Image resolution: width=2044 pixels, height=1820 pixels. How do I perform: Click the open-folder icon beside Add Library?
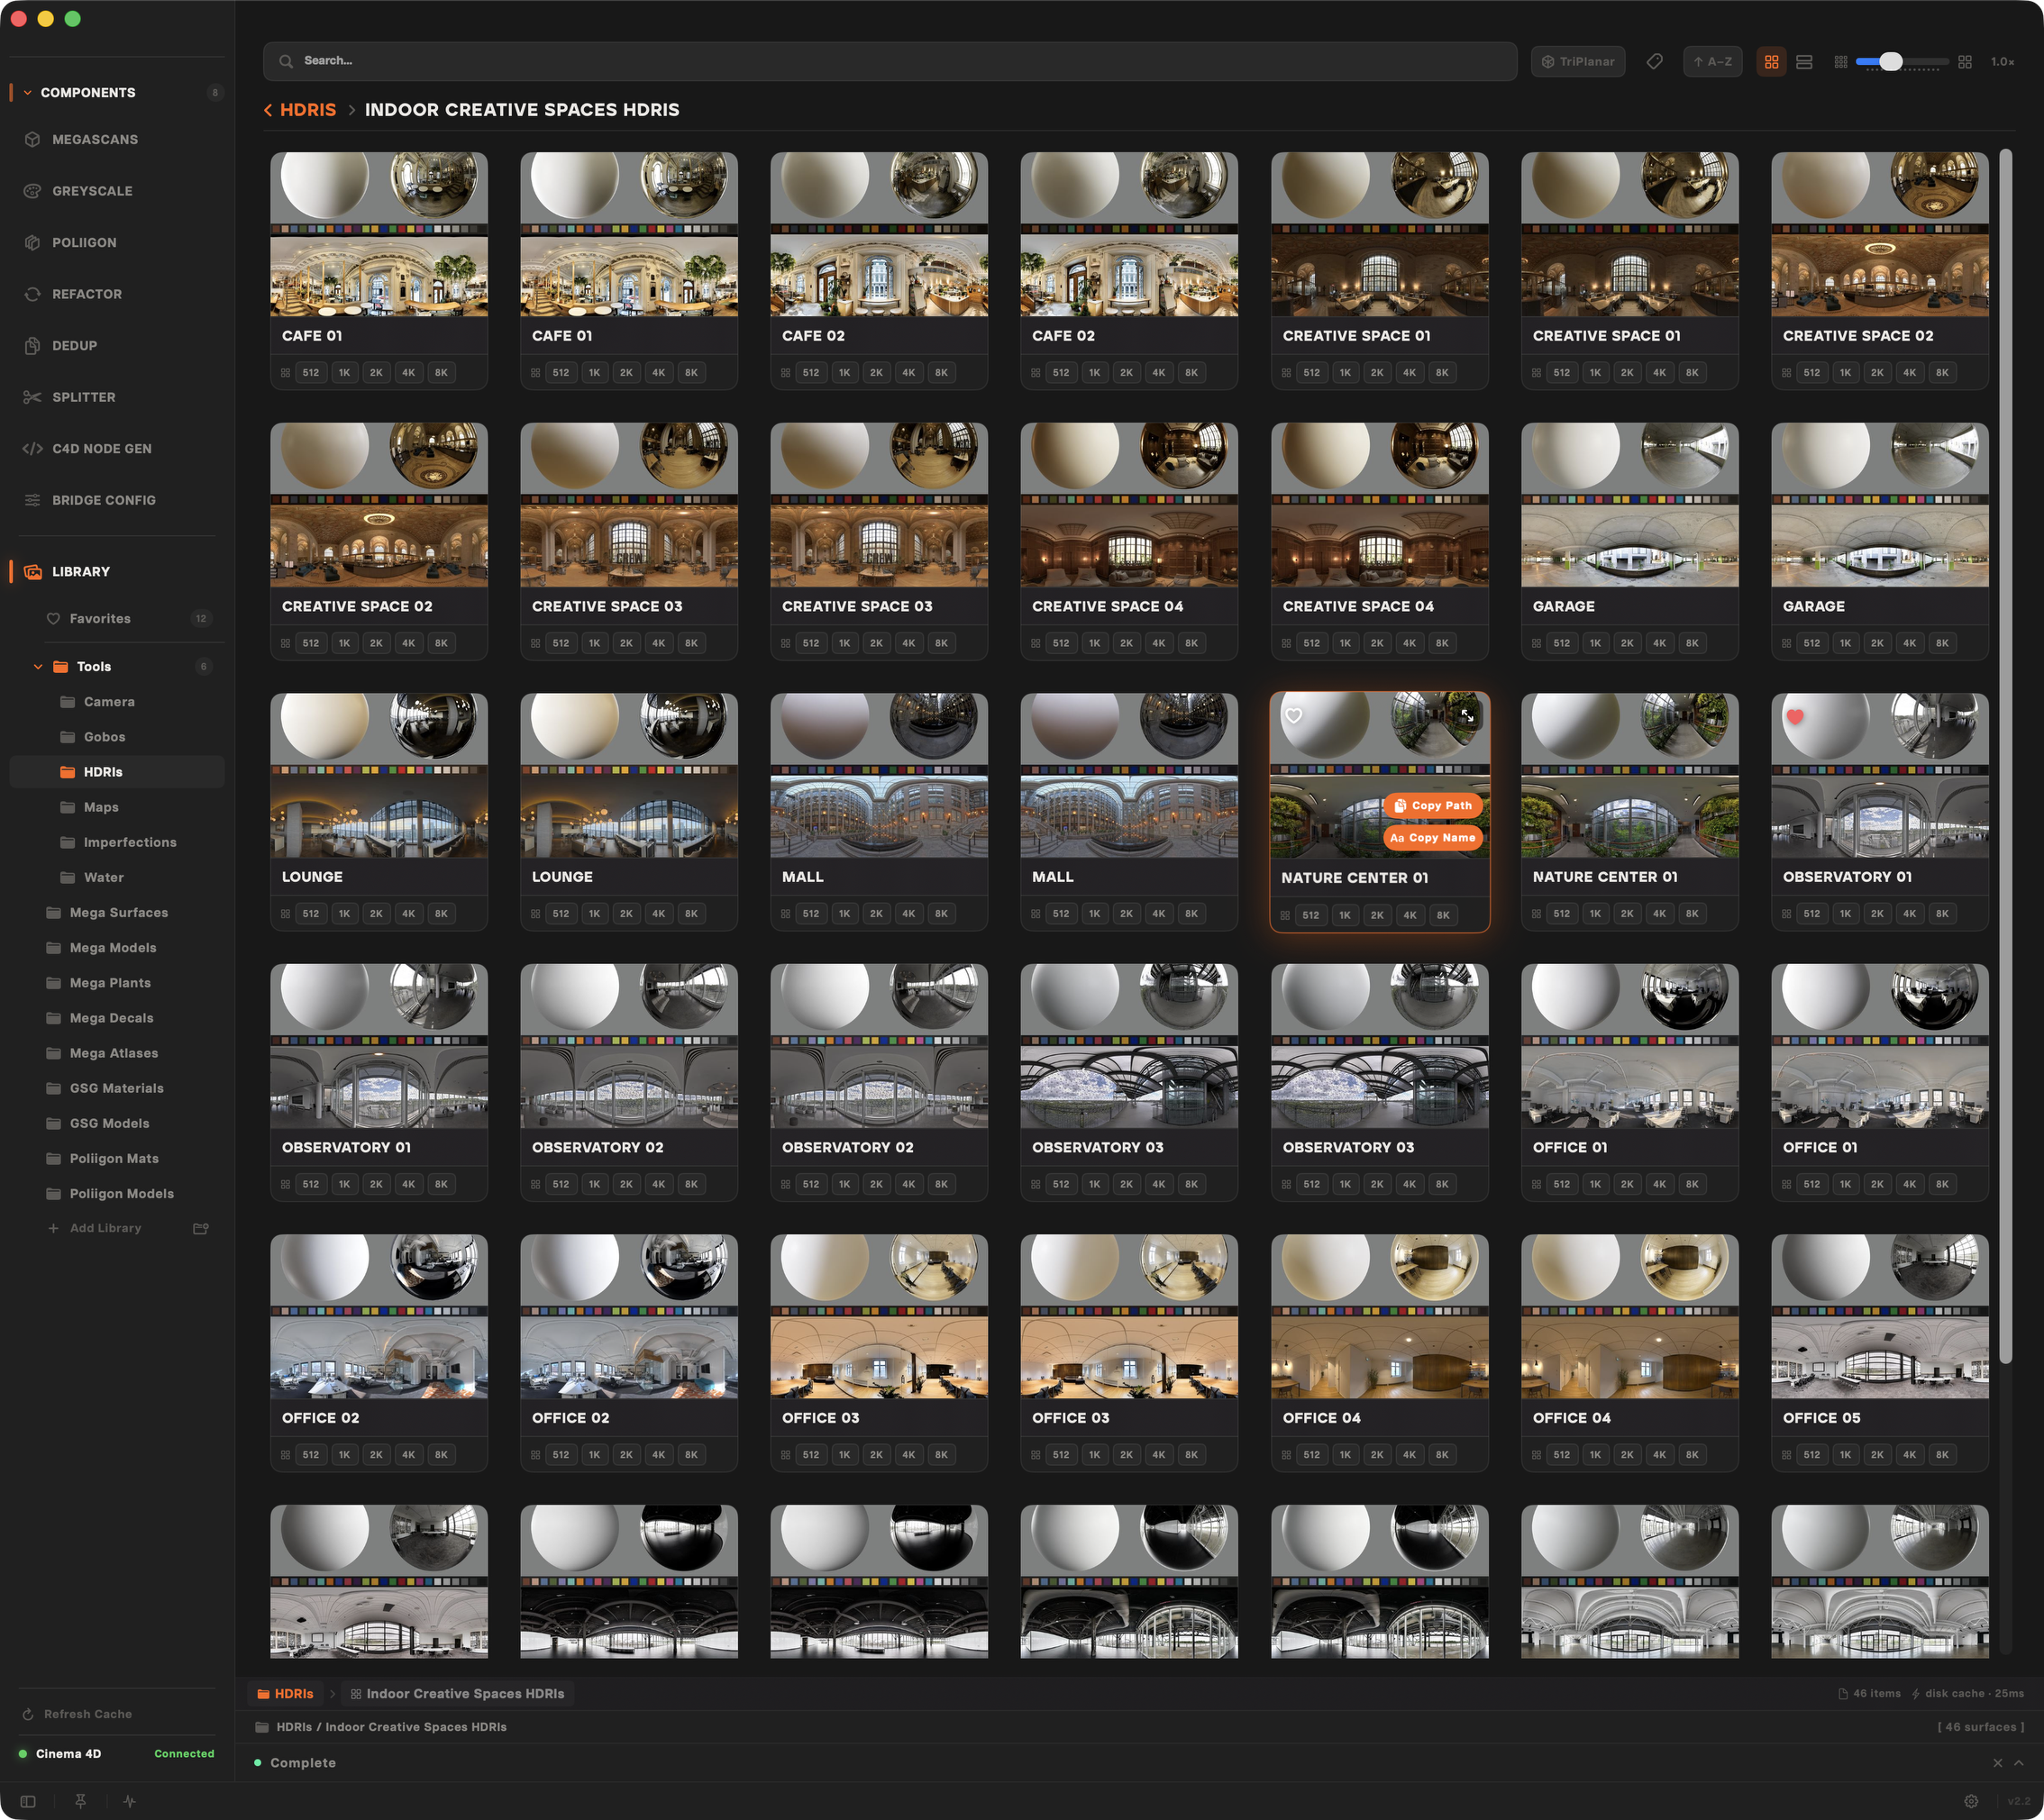point(200,1228)
